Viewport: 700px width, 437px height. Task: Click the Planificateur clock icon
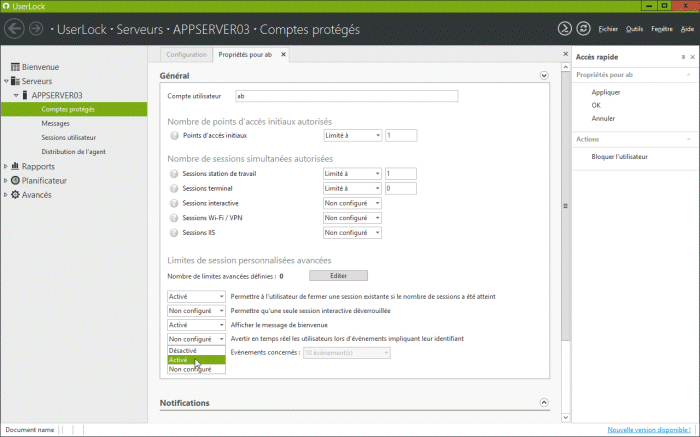pyautogui.click(x=15, y=180)
